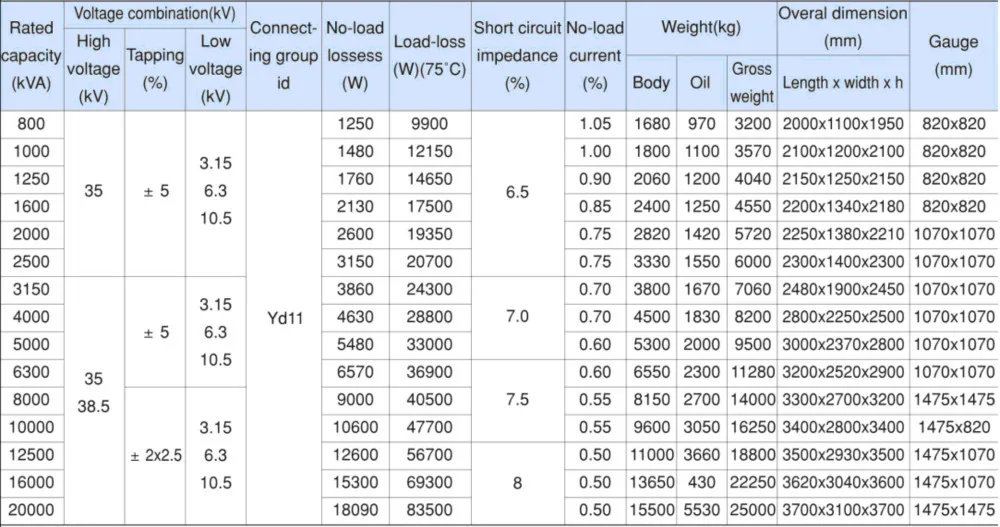Click the No-load losses (W) header
1000x527 pixels.
(x=355, y=57)
